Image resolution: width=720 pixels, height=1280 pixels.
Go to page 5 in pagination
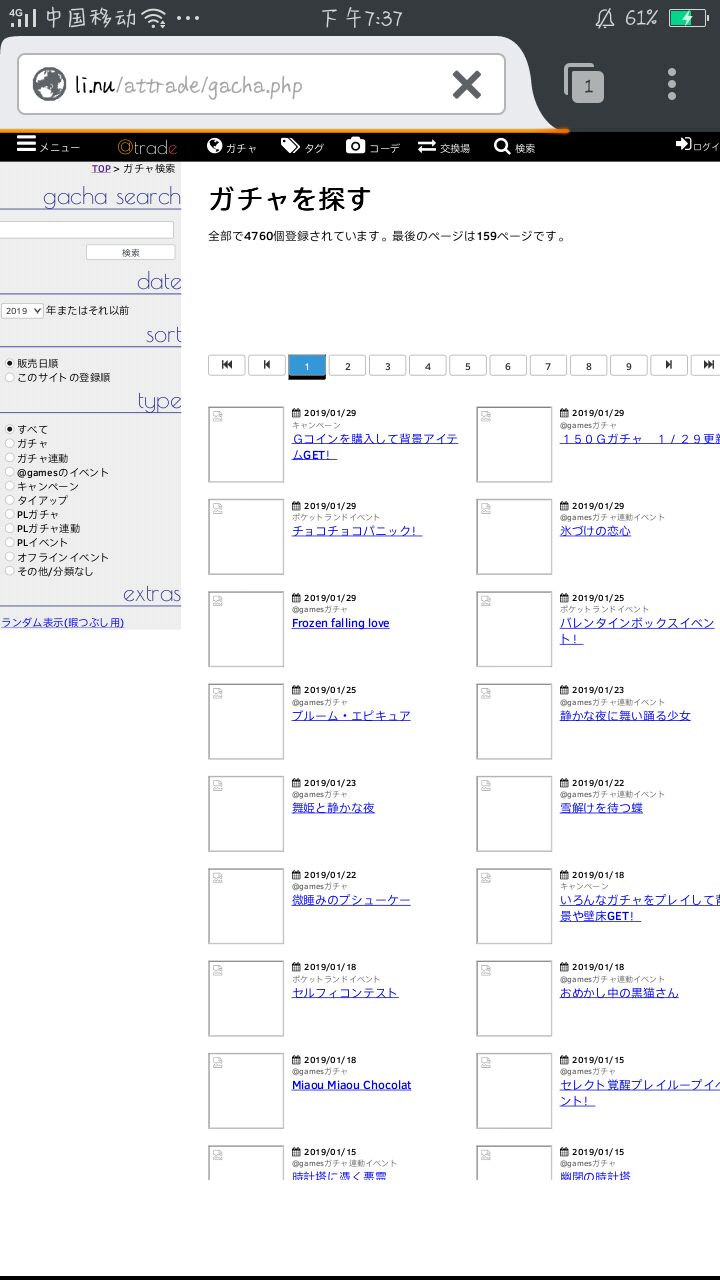click(467, 366)
